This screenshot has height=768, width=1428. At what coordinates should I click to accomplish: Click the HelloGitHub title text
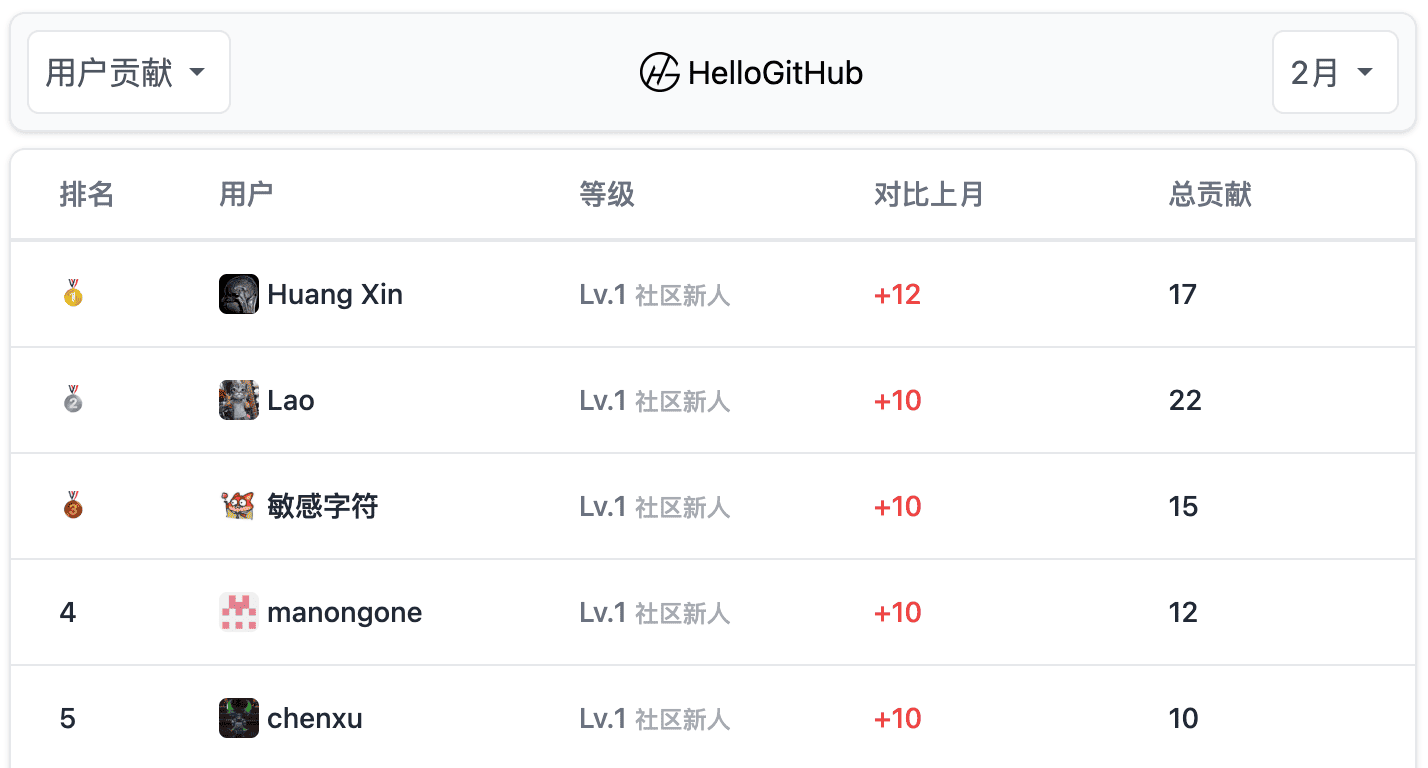[x=775, y=73]
